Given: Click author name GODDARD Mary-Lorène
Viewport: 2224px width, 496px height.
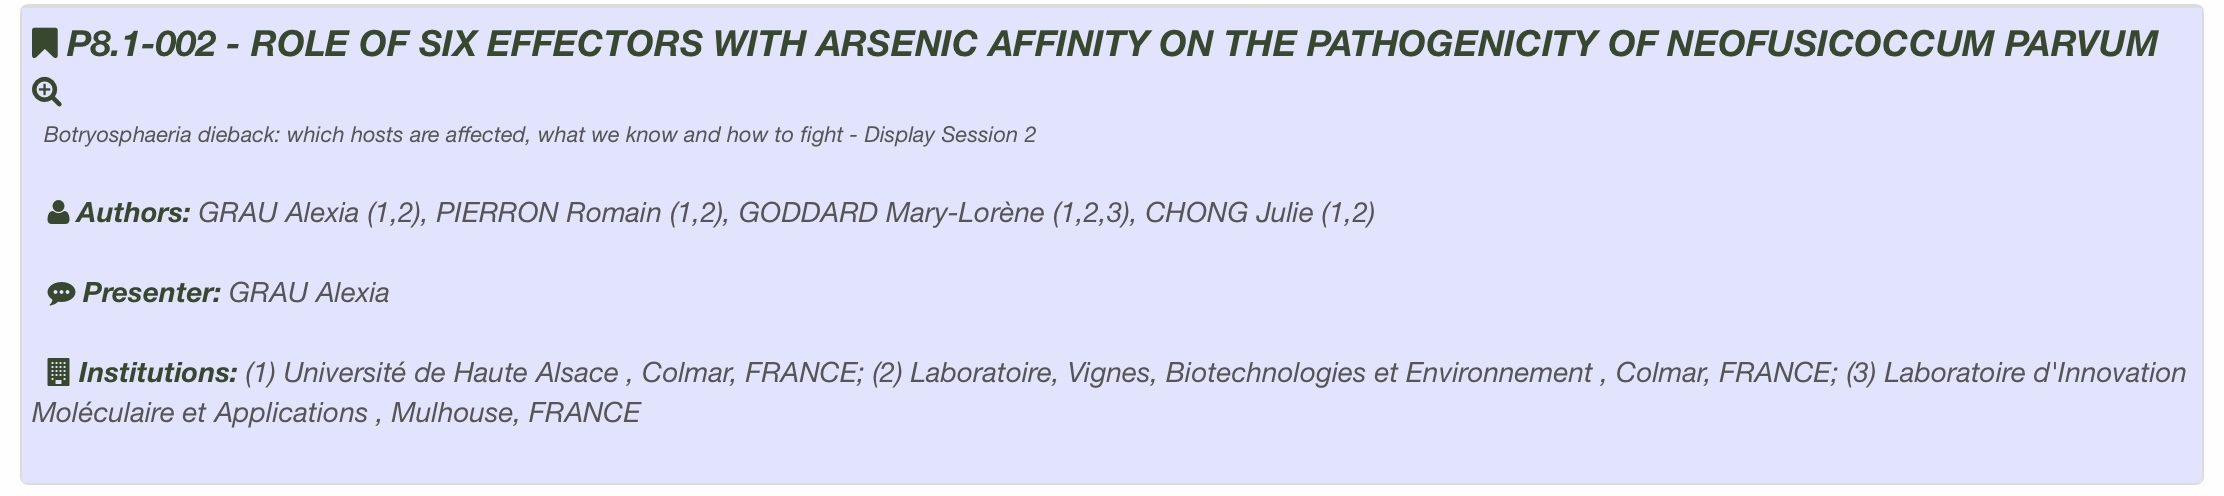Looking at the screenshot, I should click(934, 213).
